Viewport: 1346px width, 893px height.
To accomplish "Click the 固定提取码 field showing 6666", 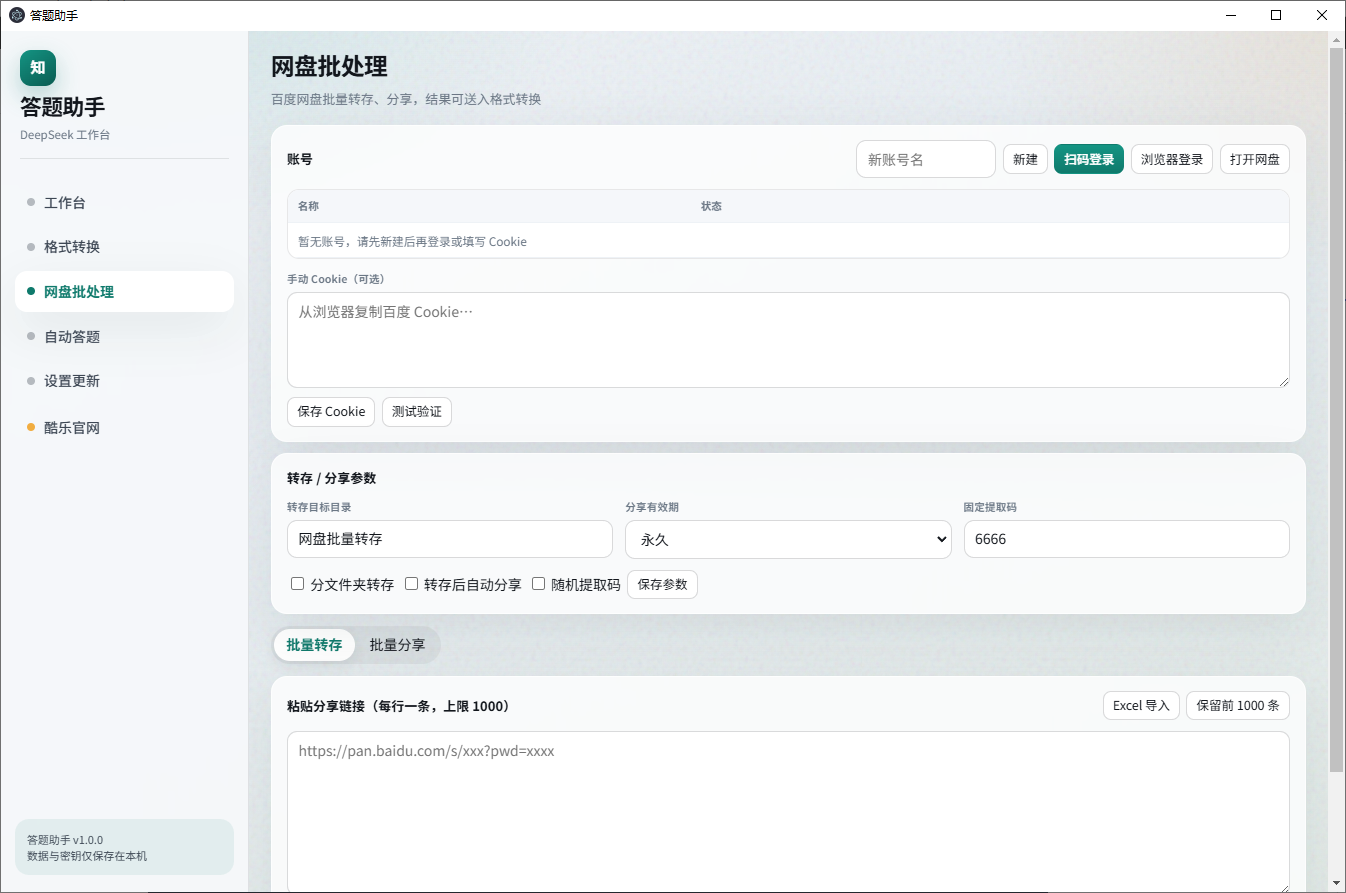I will 1127,539.
